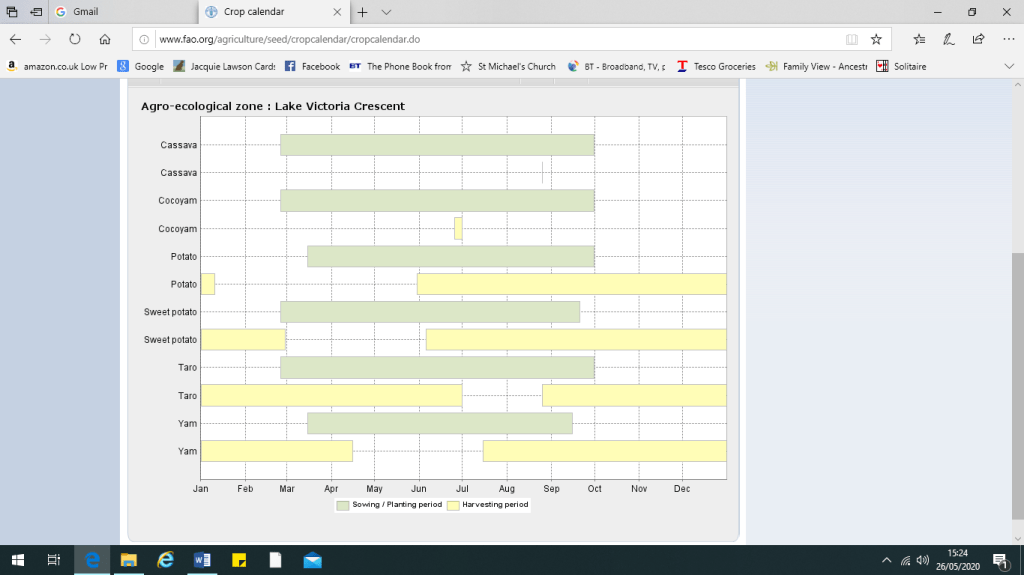Open reading view from the address bar
Image resolution: width=1024 pixels, height=575 pixels.
[851, 39]
